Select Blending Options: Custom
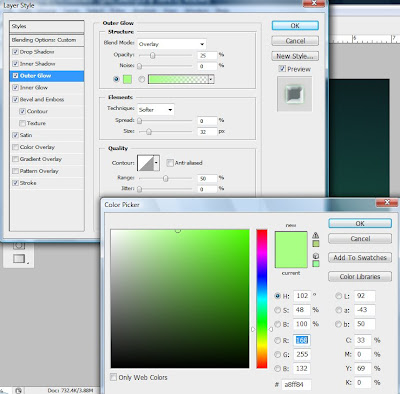Viewport: 400px width, 394px height. coord(47,40)
